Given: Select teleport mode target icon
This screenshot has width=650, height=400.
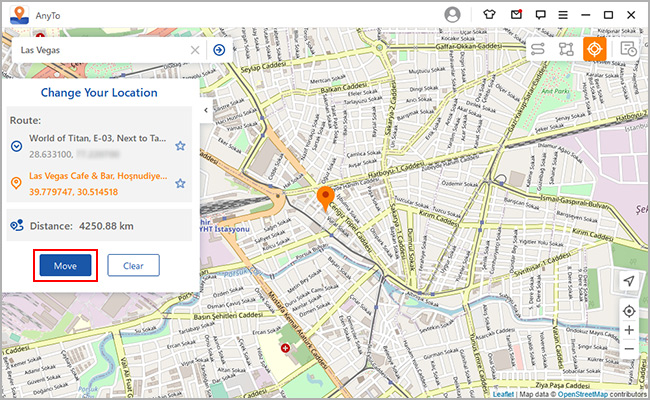Looking at the screenshot, I should pyautogui.click(x=594, y=49).
